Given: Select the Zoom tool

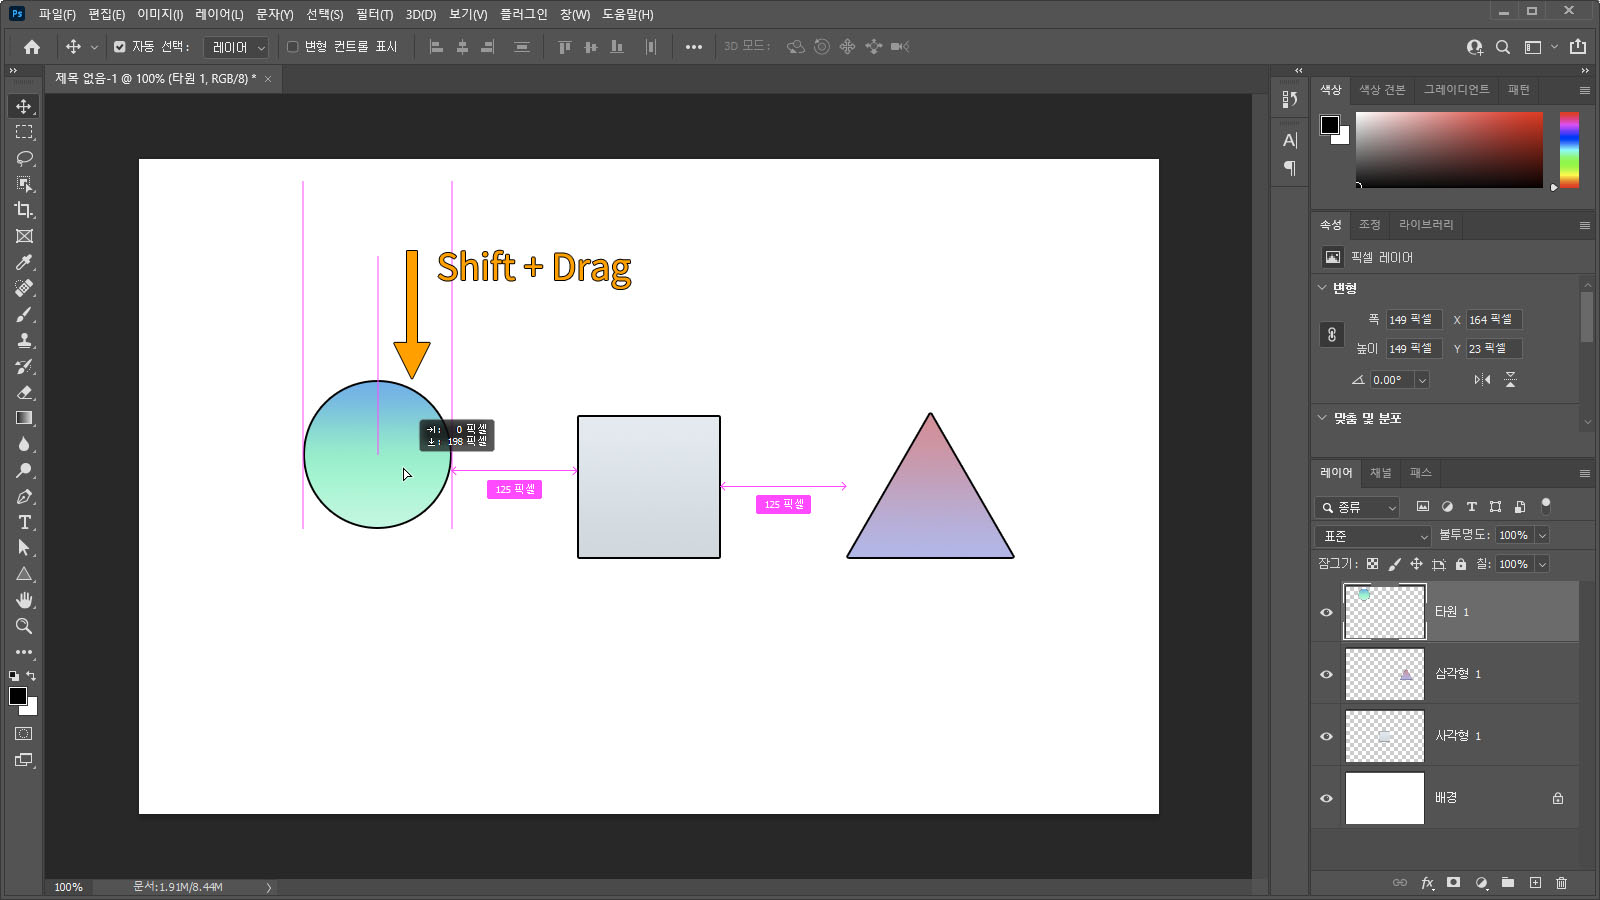Looking at the screenshot, I should coord(24,626).
